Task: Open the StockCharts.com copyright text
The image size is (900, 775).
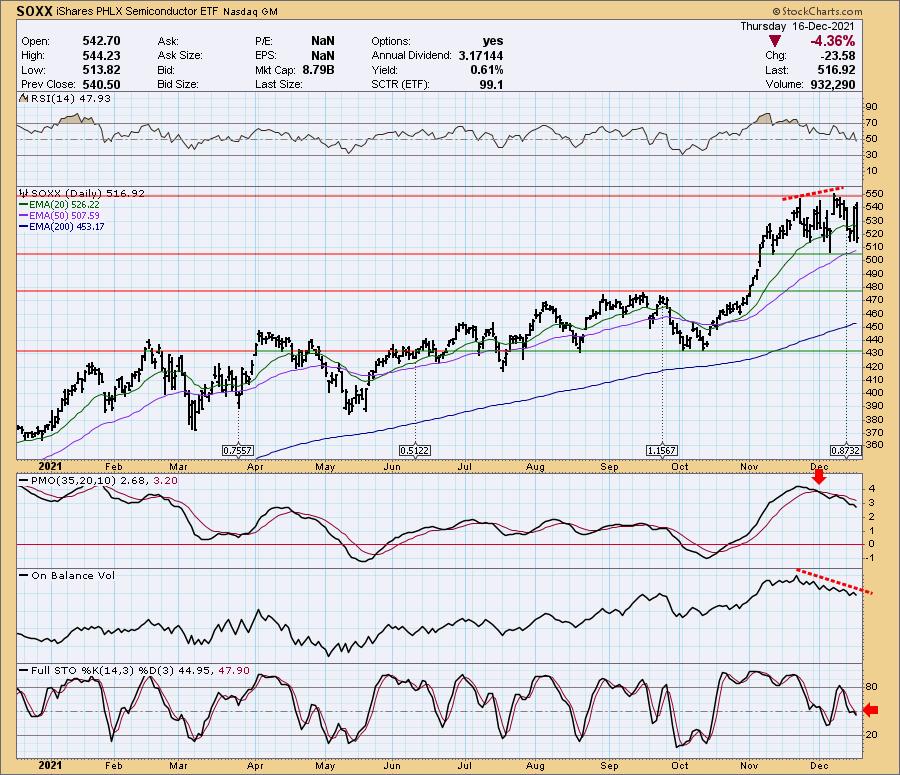Action: click(817, 11)
